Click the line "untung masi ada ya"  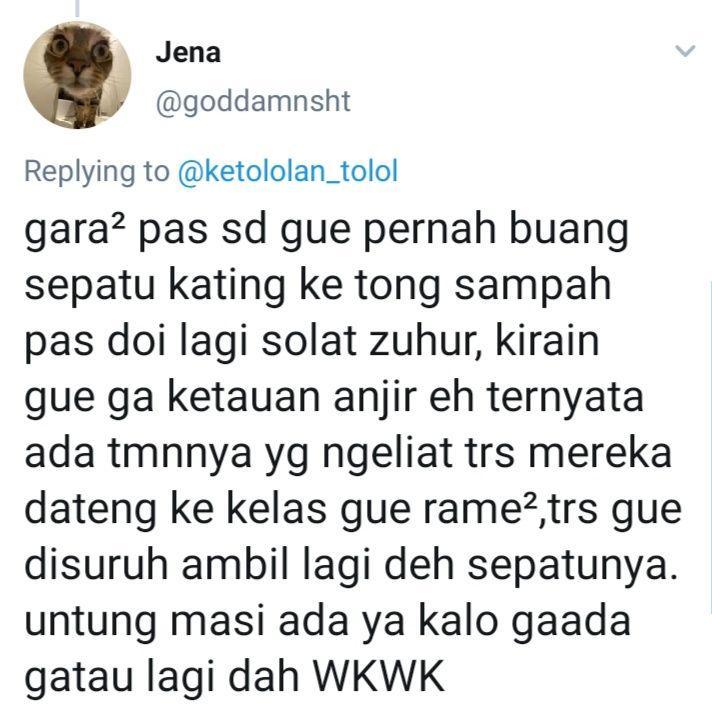(x=327, y=622)
